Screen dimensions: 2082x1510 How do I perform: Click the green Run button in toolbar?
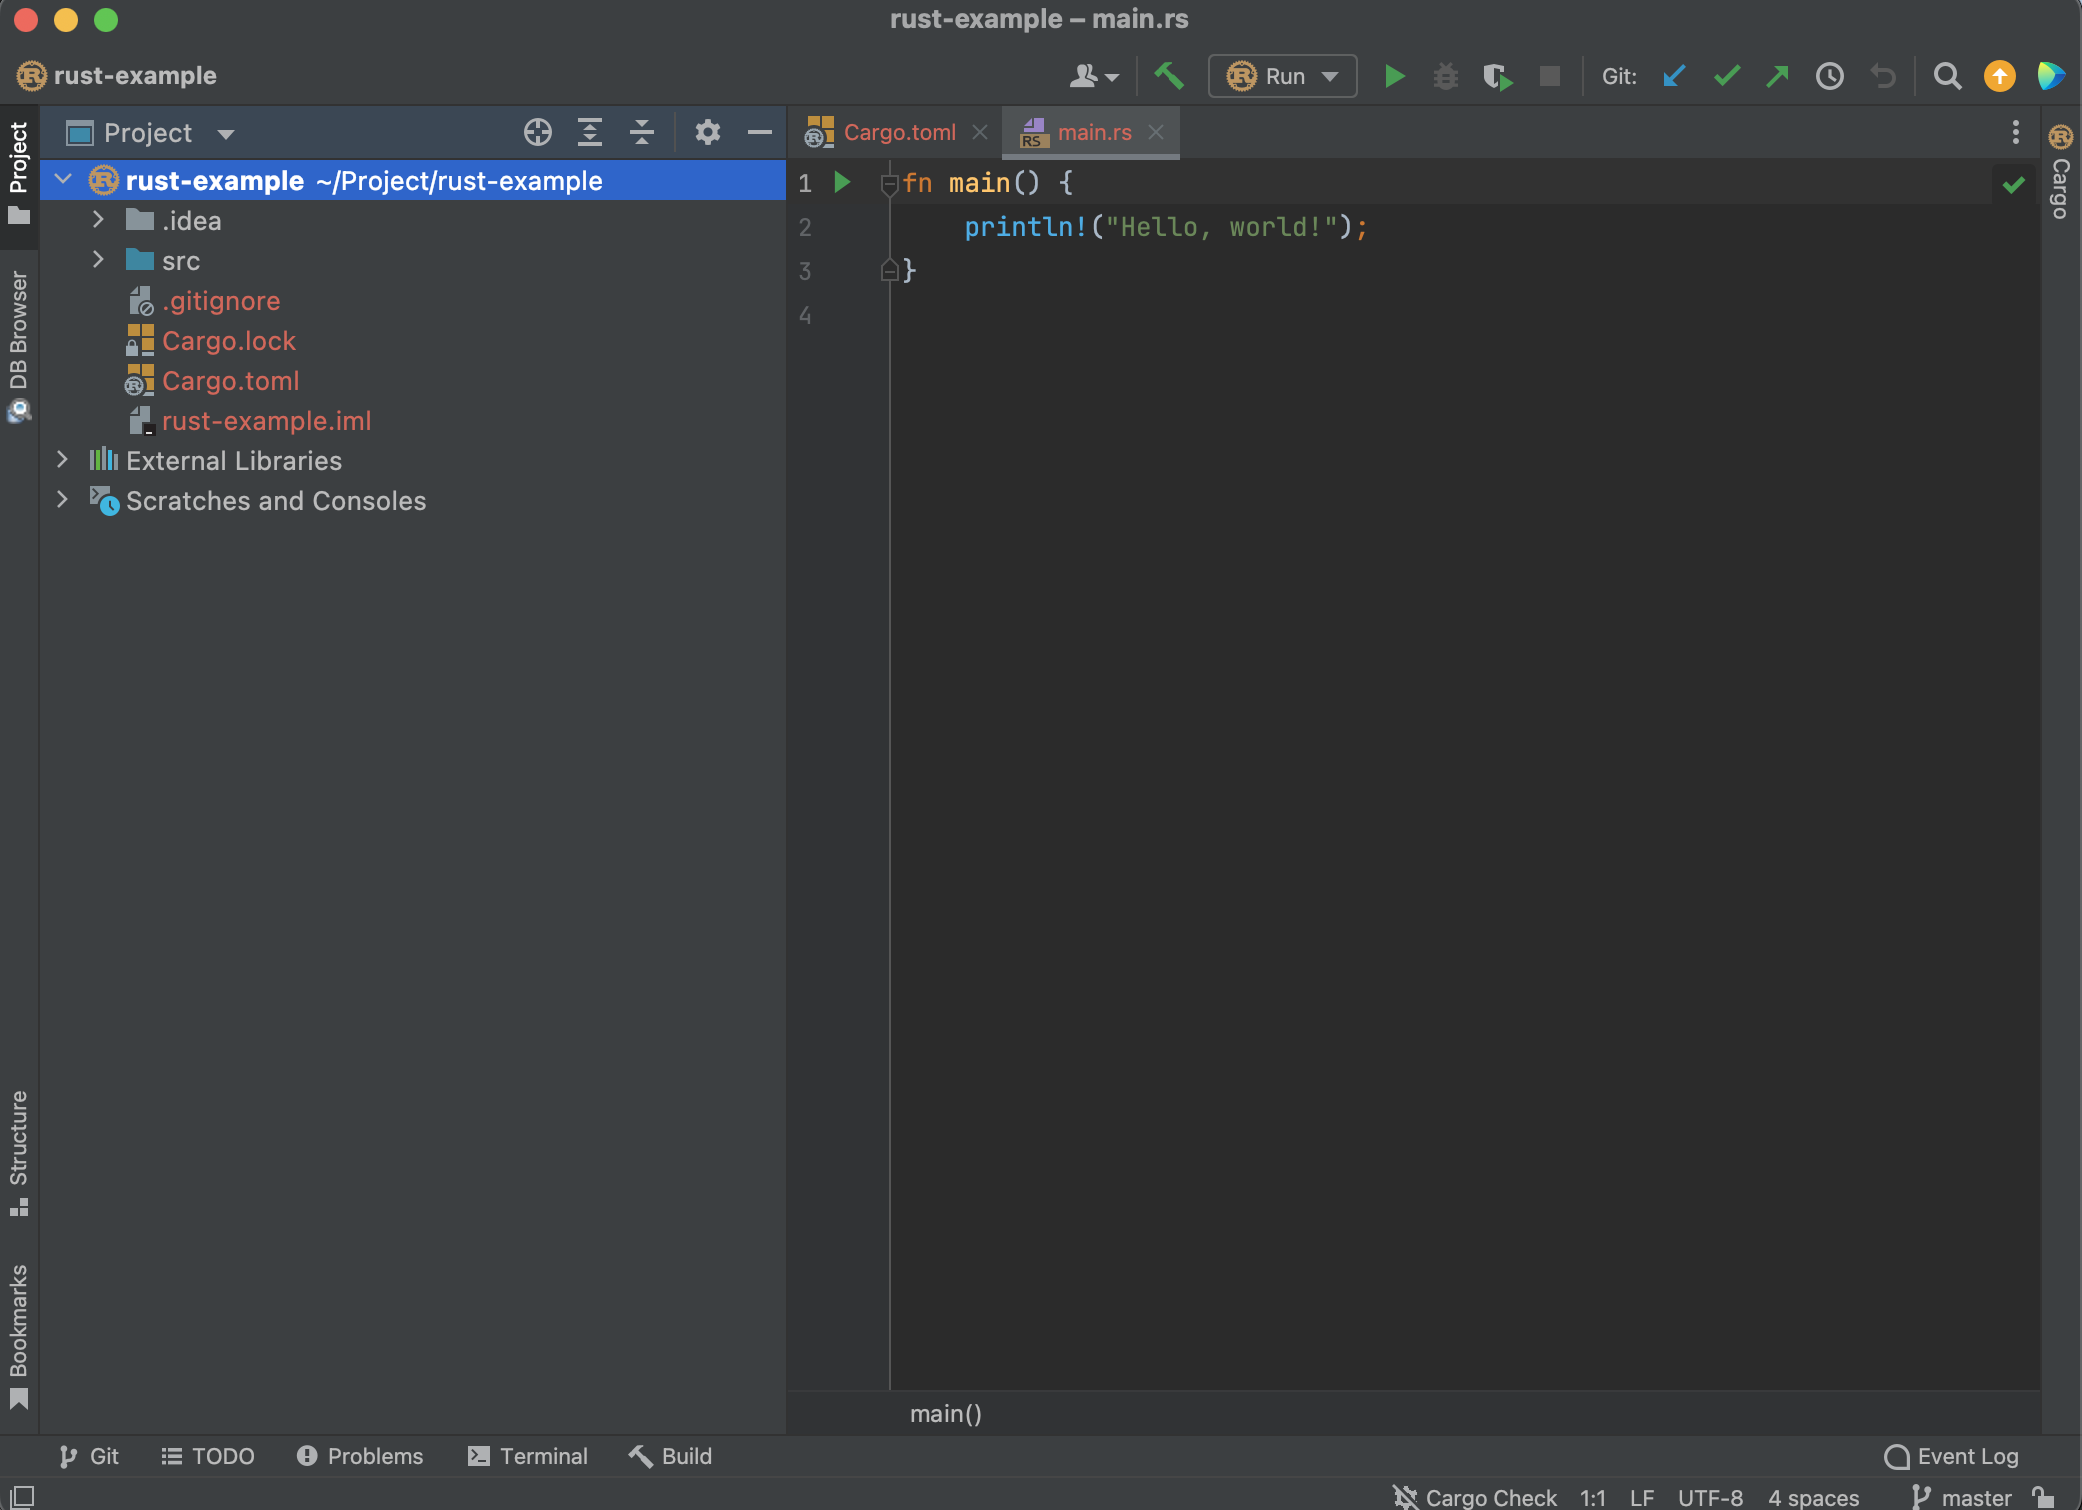click(1393, 76)
